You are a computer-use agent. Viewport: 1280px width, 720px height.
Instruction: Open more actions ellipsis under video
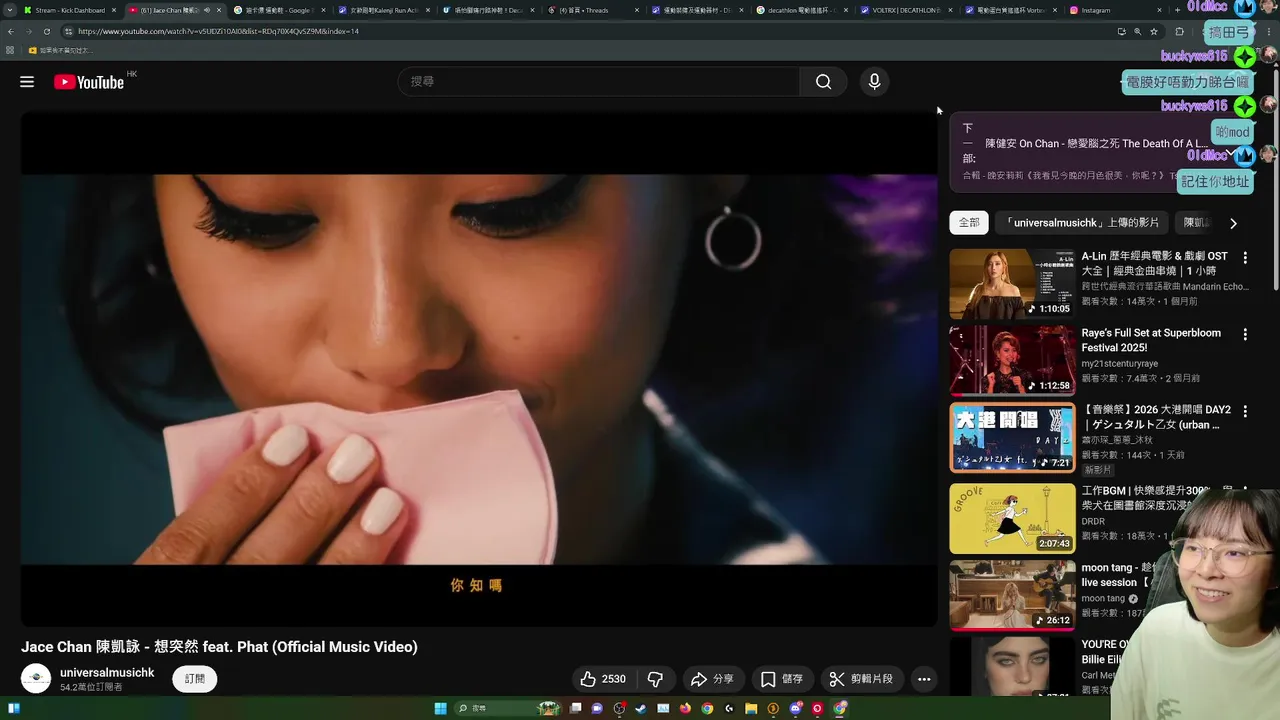click(924, 679)
